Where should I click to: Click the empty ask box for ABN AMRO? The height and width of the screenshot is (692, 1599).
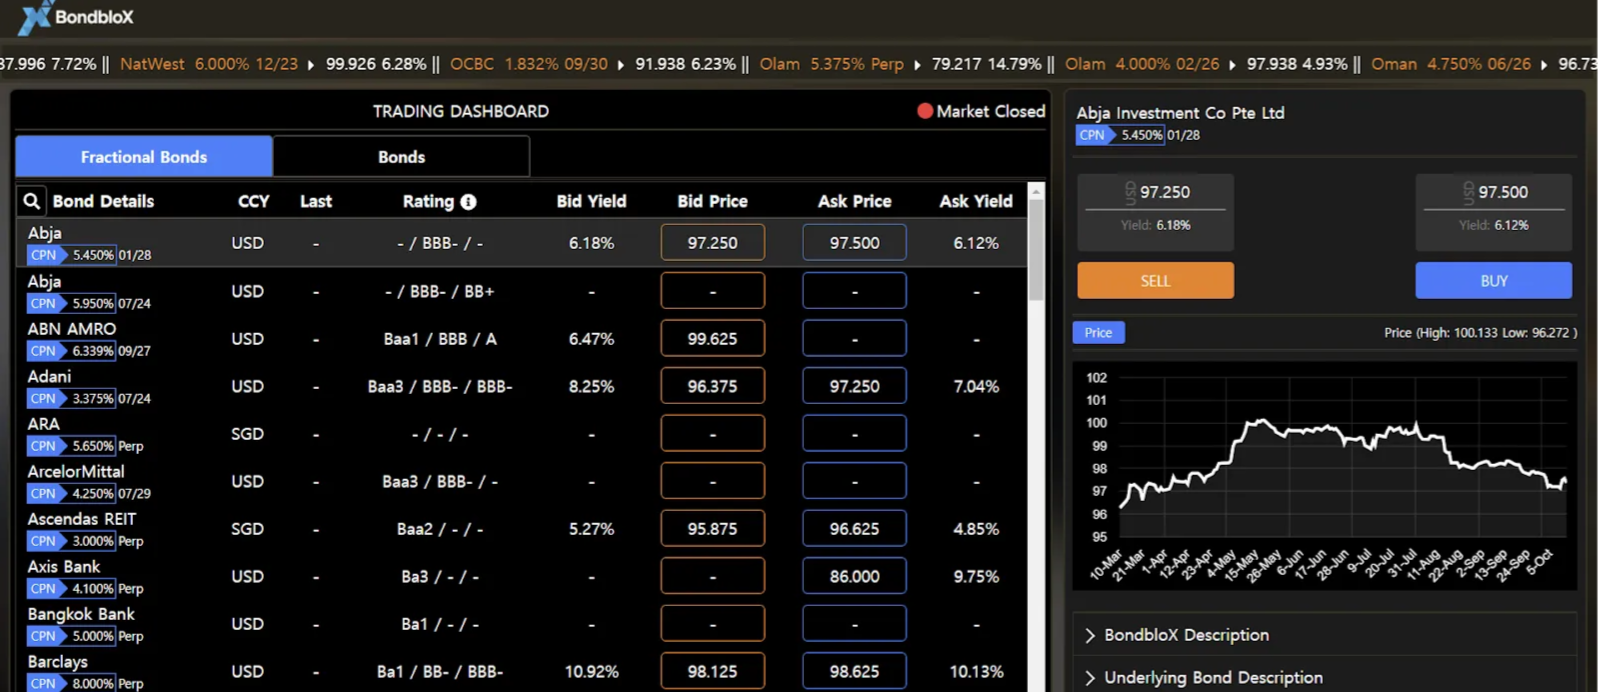pyautogui.click(x=854, y=339)
